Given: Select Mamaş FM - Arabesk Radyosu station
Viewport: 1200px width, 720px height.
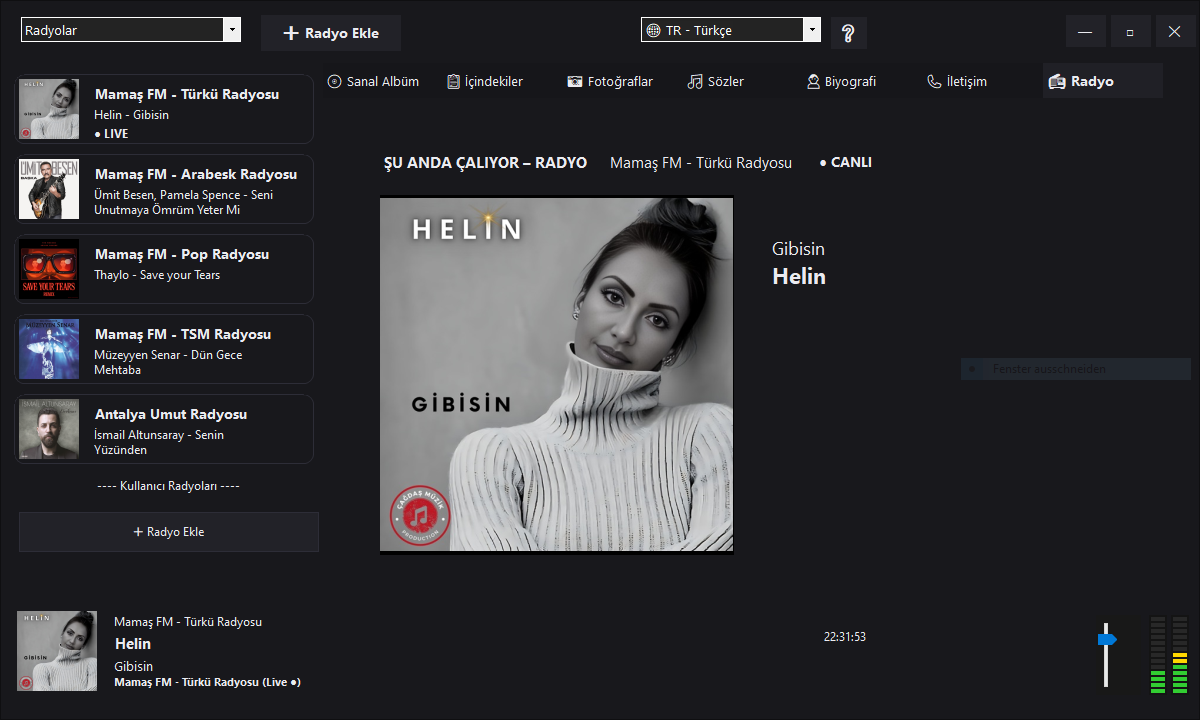Looking at the screenshot, I should pyautogui.click(x=165, y=189).
